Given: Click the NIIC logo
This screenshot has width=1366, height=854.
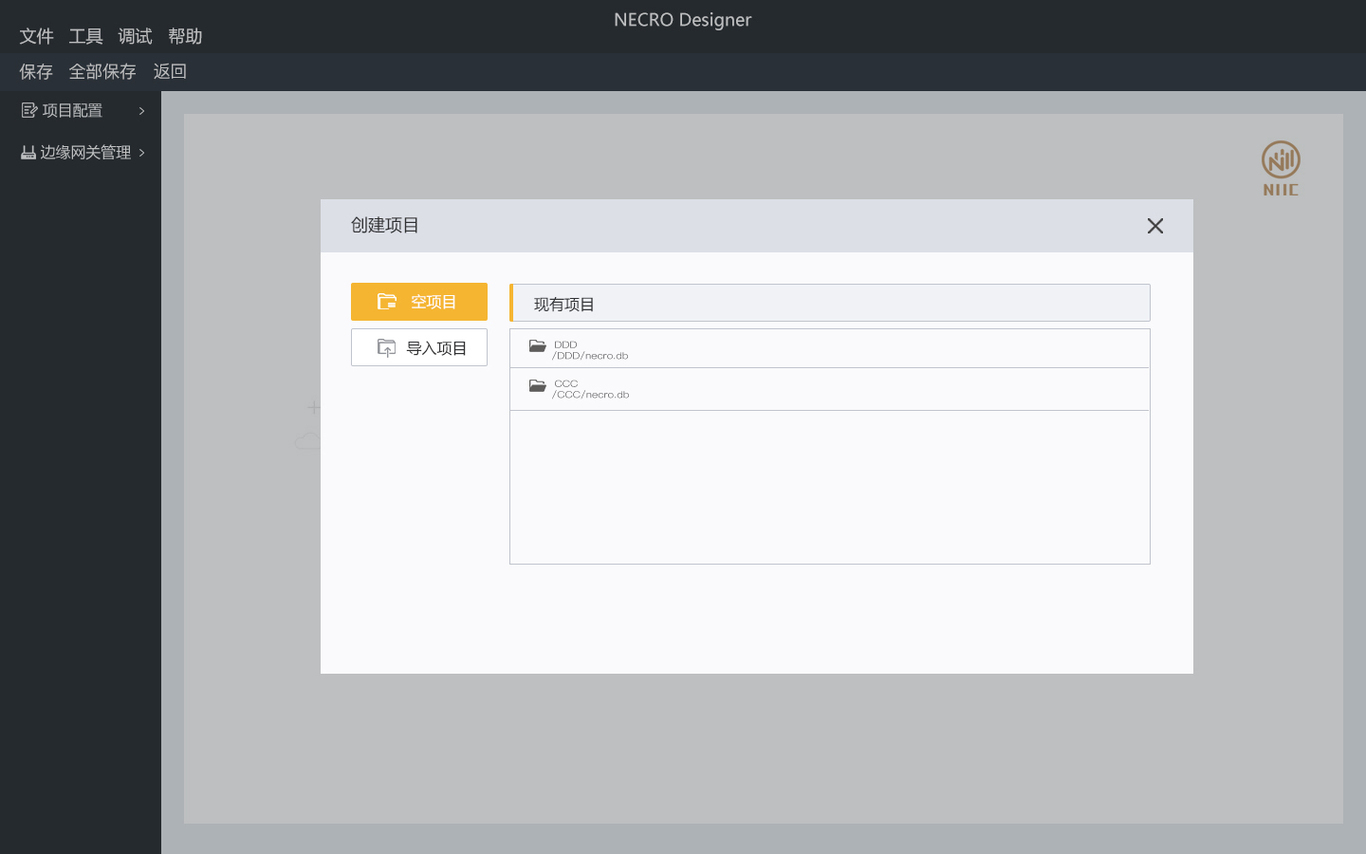Looking at the screenshot, I should click(x=1281, y=168).
